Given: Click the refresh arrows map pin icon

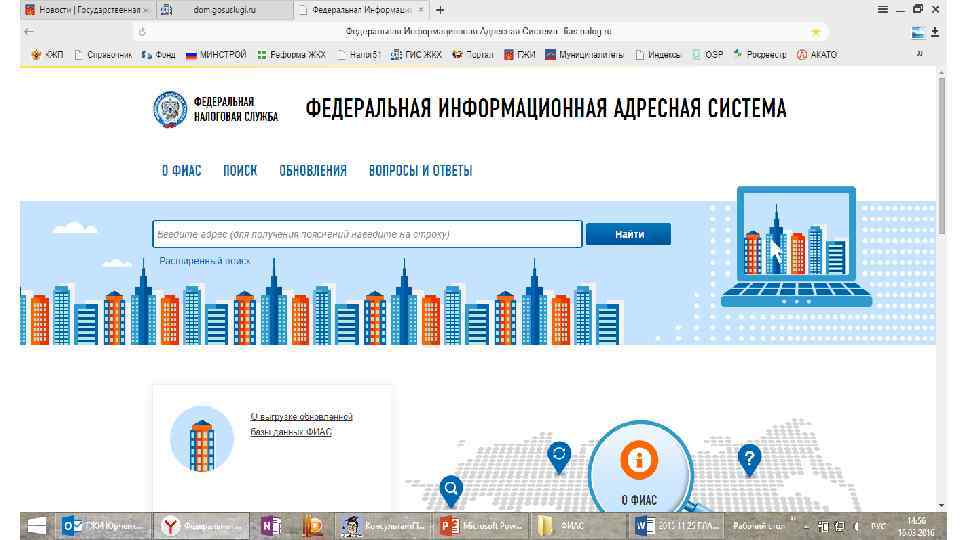Looking at the screenshot, I should click(x=558, y=457).
